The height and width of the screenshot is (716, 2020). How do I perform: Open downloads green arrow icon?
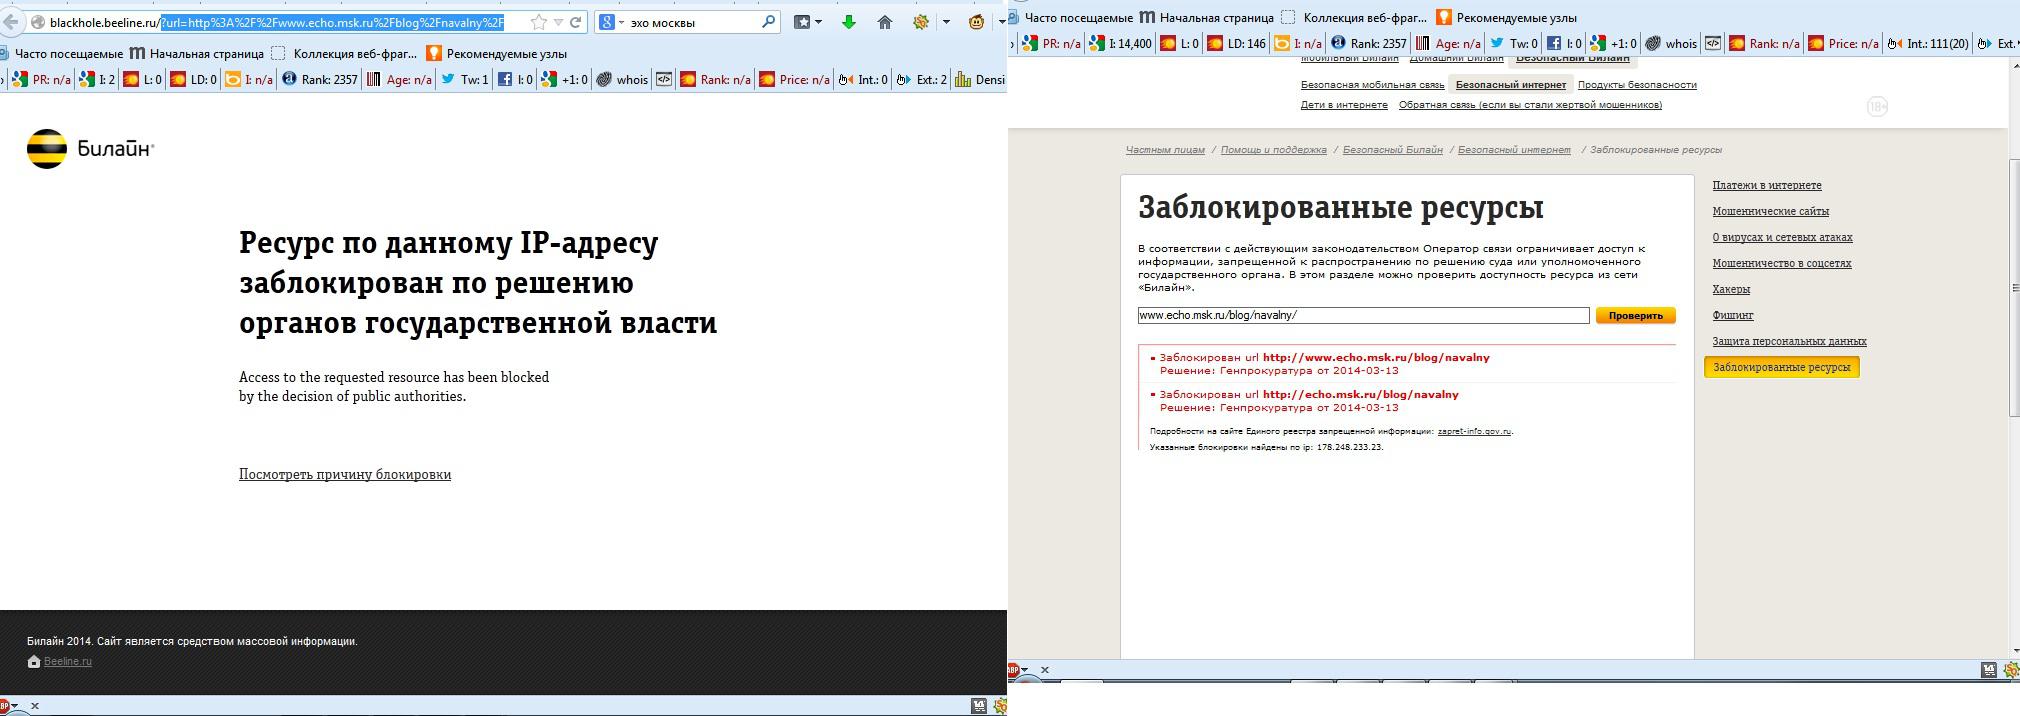(x=848, y=22)
